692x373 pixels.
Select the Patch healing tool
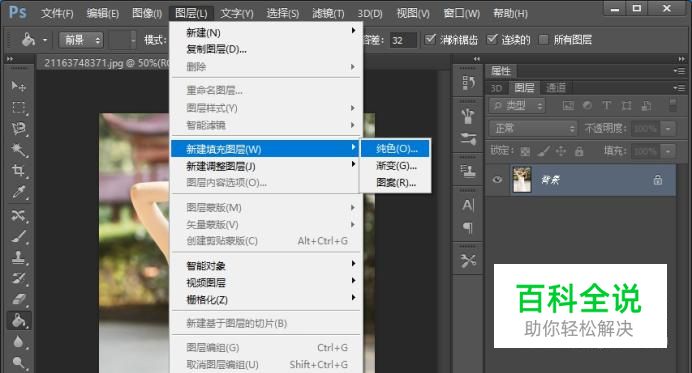pos(19,215)
